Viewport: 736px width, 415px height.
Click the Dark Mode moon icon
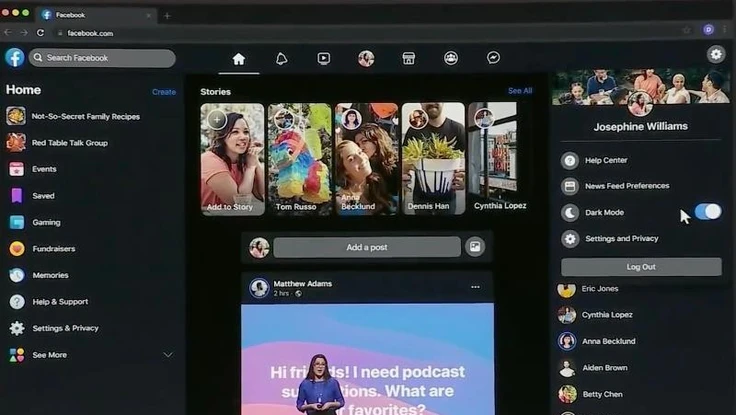(x=570, y=213)
